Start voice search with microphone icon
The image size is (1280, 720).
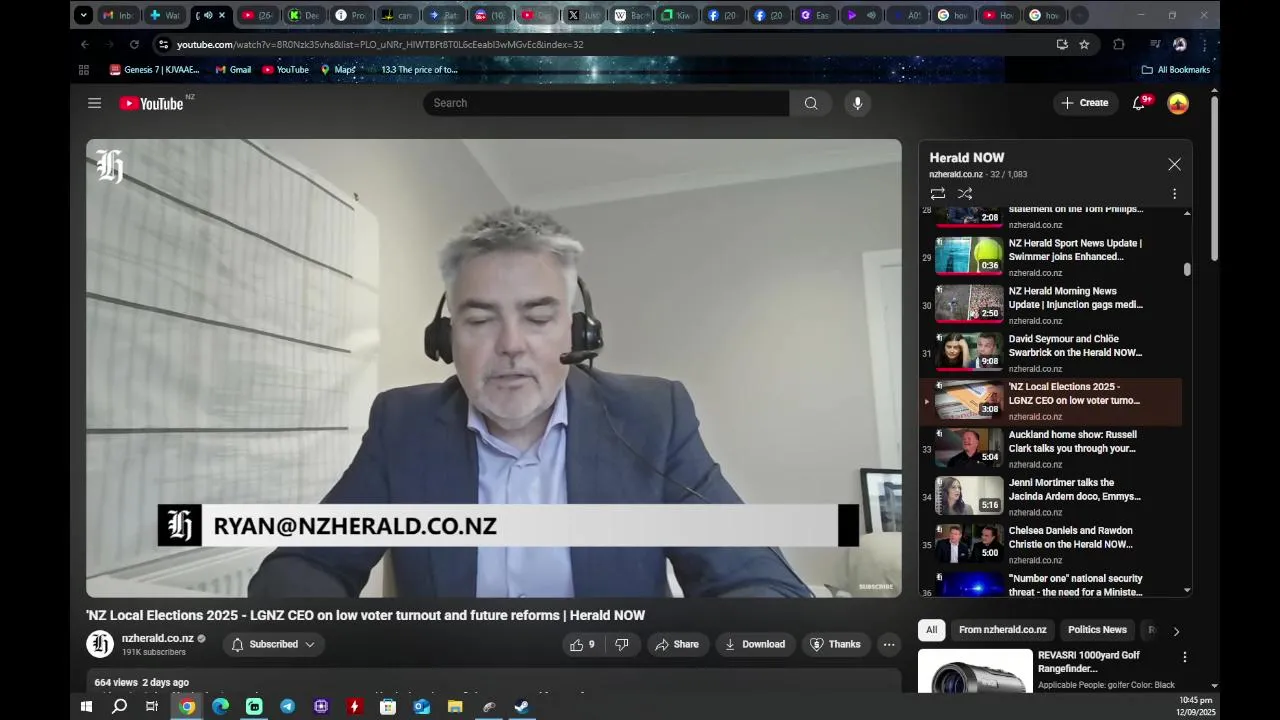click(x=857, y=103)
